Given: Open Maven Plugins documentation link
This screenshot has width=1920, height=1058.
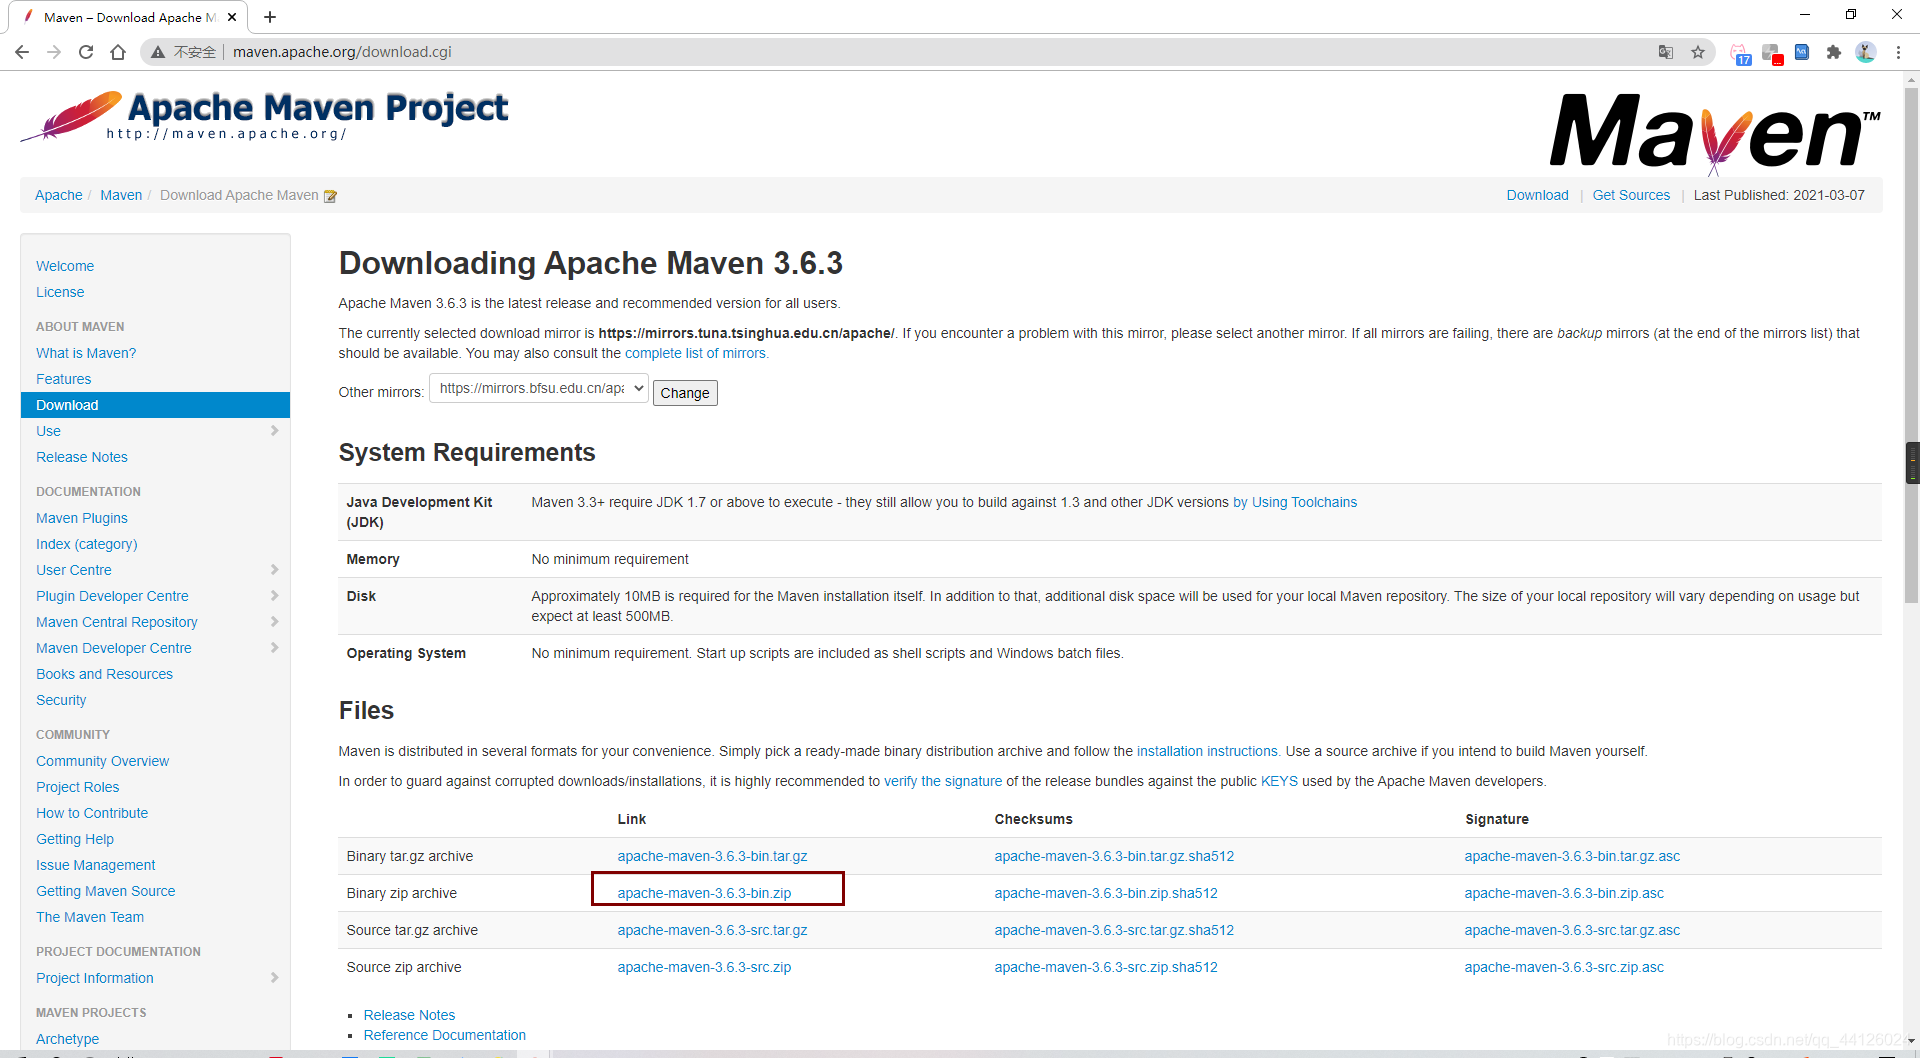Looking at the screenshot, I should point(82,518).
